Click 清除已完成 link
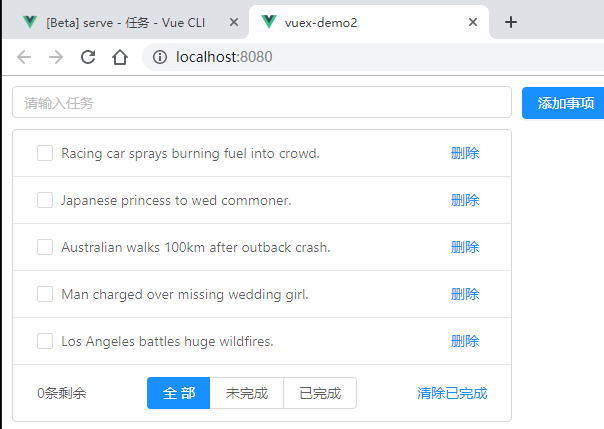Viewport: 604px width, 429px height. [x=452, y=393]
